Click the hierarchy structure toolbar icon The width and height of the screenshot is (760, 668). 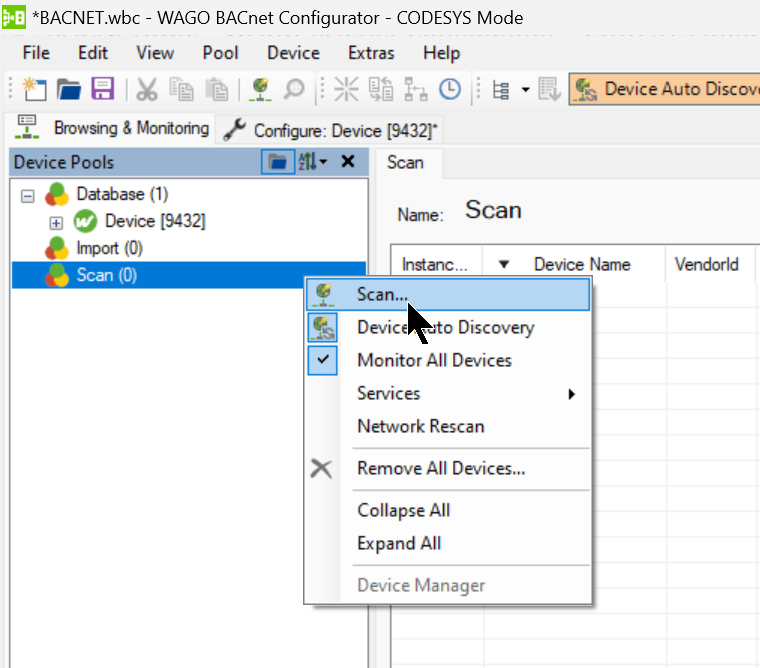[x=415, y=89]
